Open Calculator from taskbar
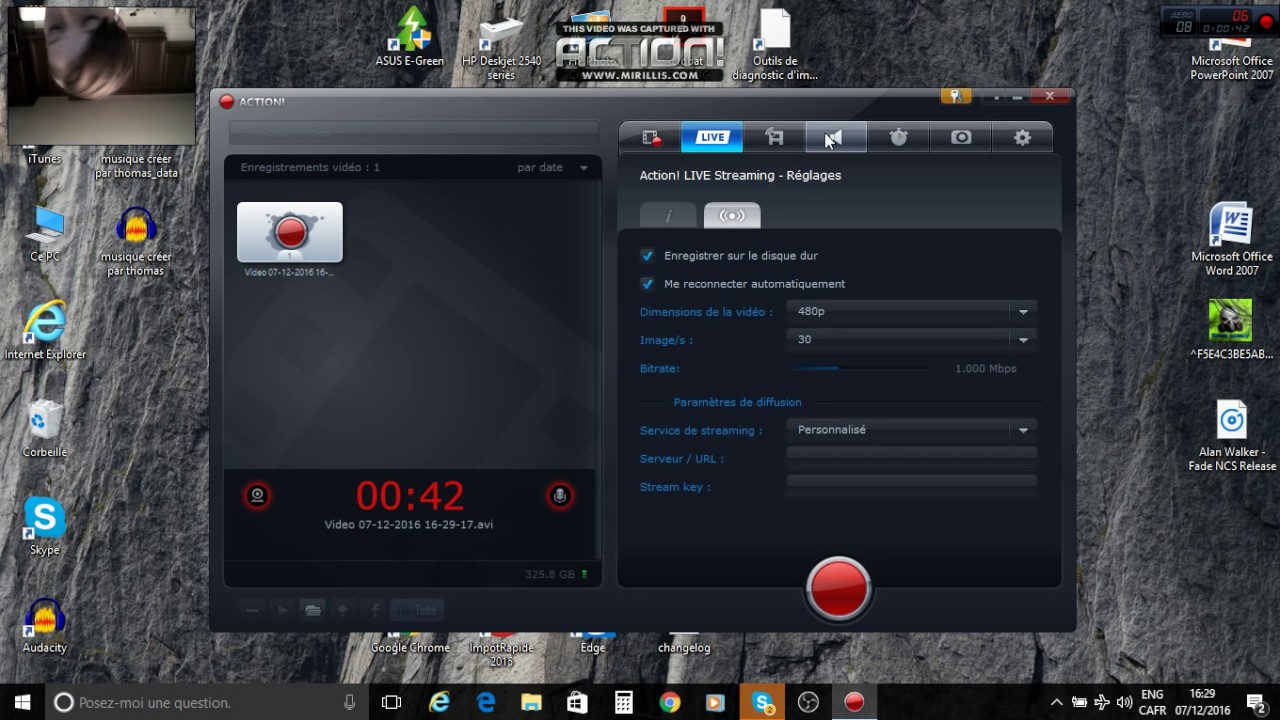 point(624,703)
